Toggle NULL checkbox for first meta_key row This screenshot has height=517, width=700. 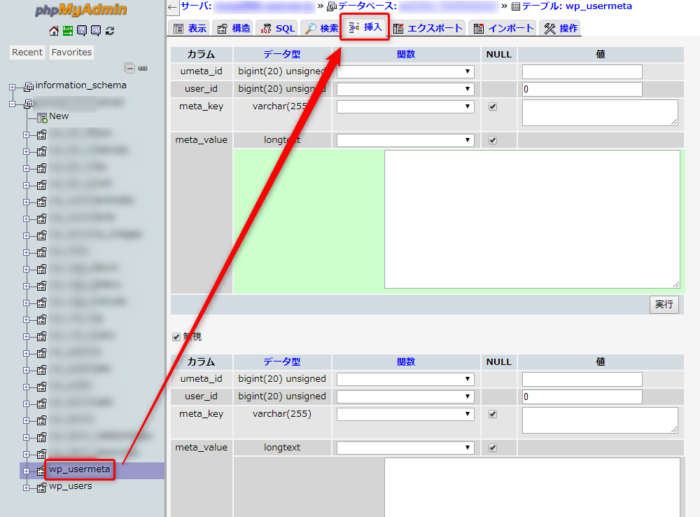coord(492,107)
